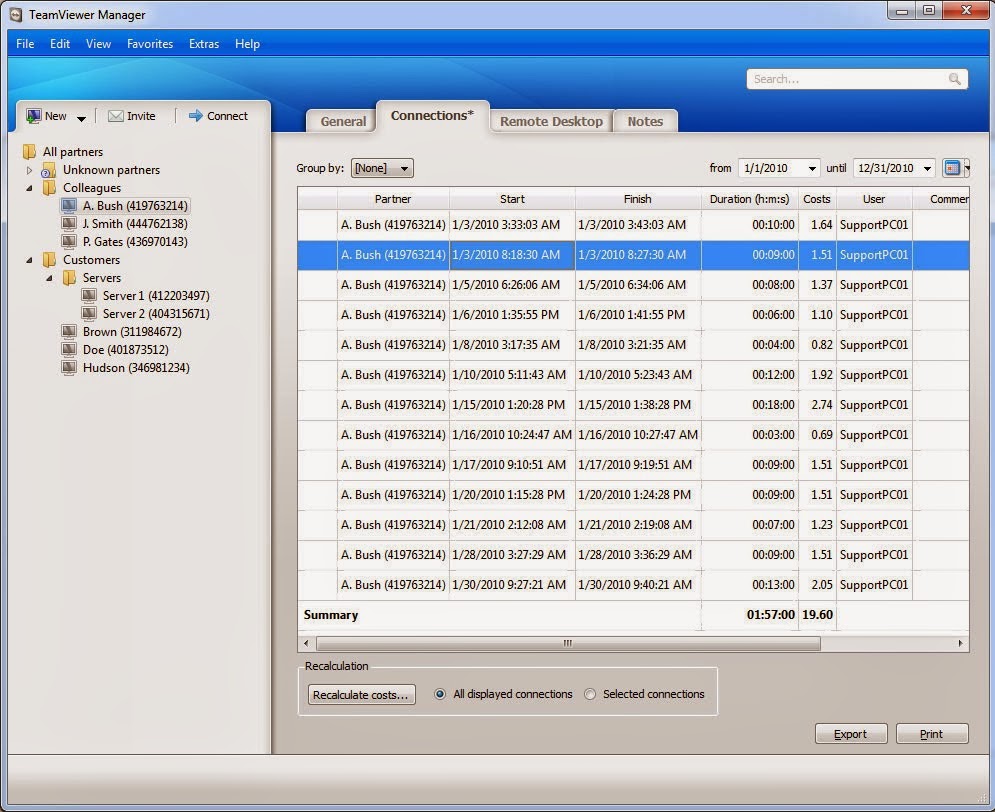Select J. Smith (444762138) tree entry
The height and width of the screenshot is (812, 995).
pos(135,224)
